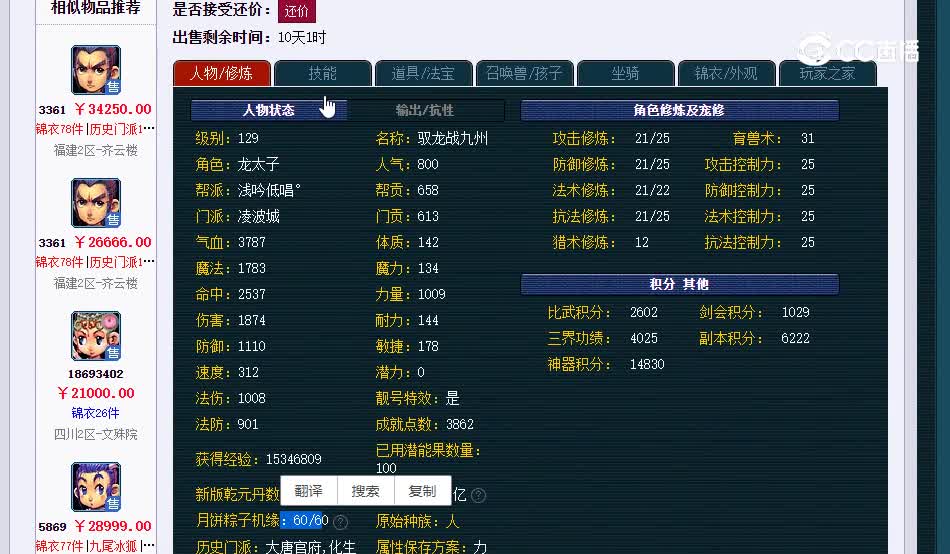Click the 还价 bargain button
Screen dimensions: 950x554
click(x=296, y=11)
